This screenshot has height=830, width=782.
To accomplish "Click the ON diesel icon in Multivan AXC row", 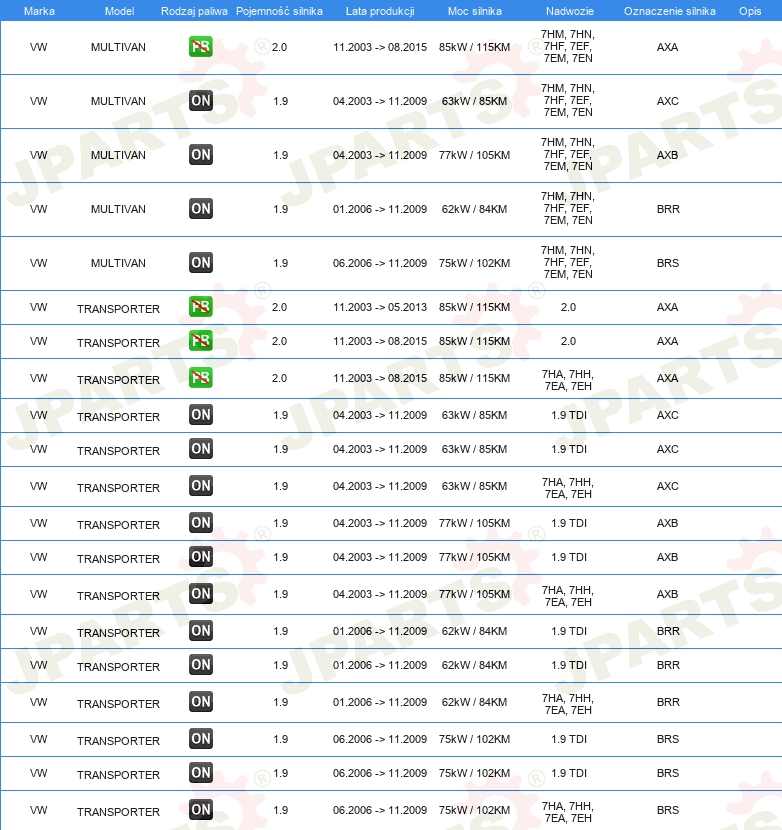I will pos(201,101).
